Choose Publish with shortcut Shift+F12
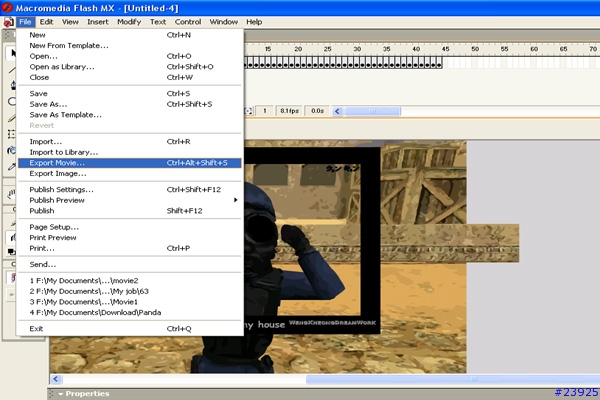The image size is (600, 400). (130, 211)
